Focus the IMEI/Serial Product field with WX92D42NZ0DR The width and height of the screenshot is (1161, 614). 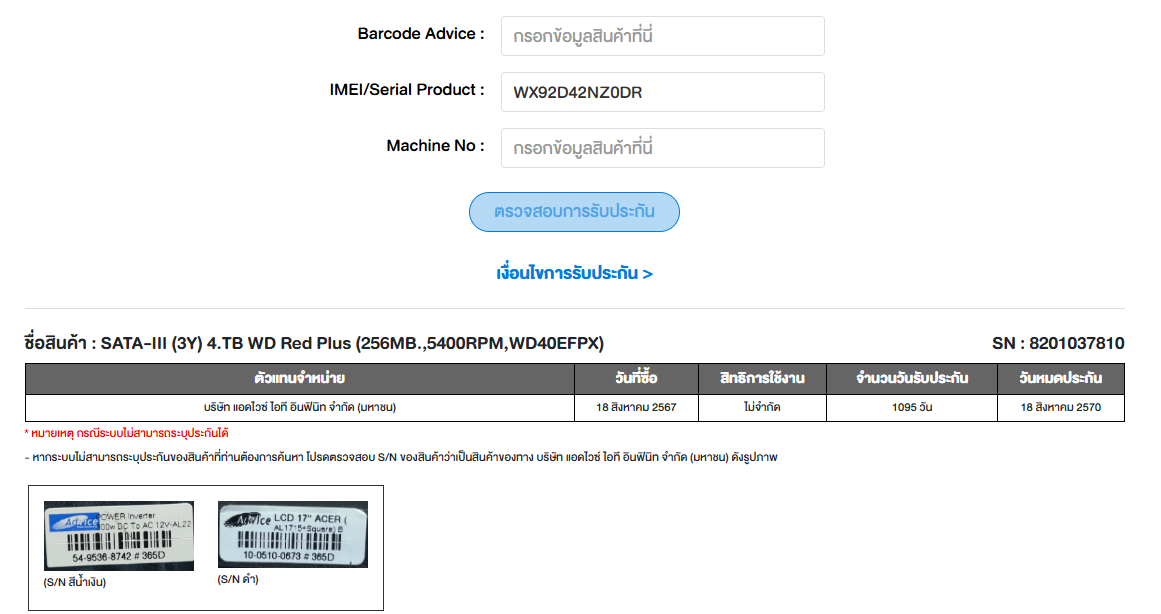(x=663, y=92)
